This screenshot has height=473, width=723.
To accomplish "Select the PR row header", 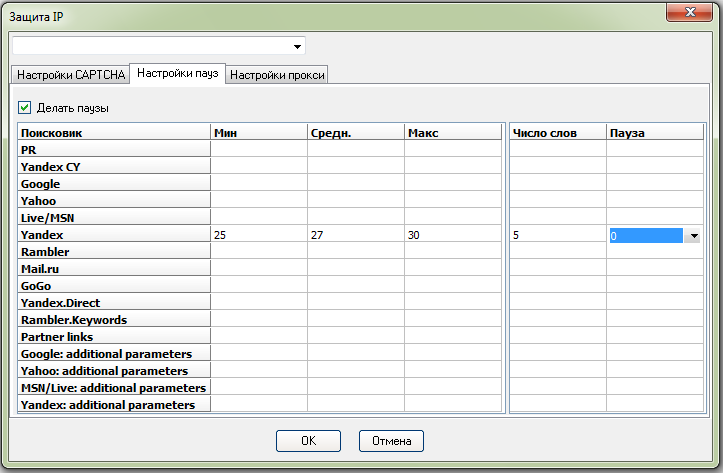I will [x=114, y=150].
